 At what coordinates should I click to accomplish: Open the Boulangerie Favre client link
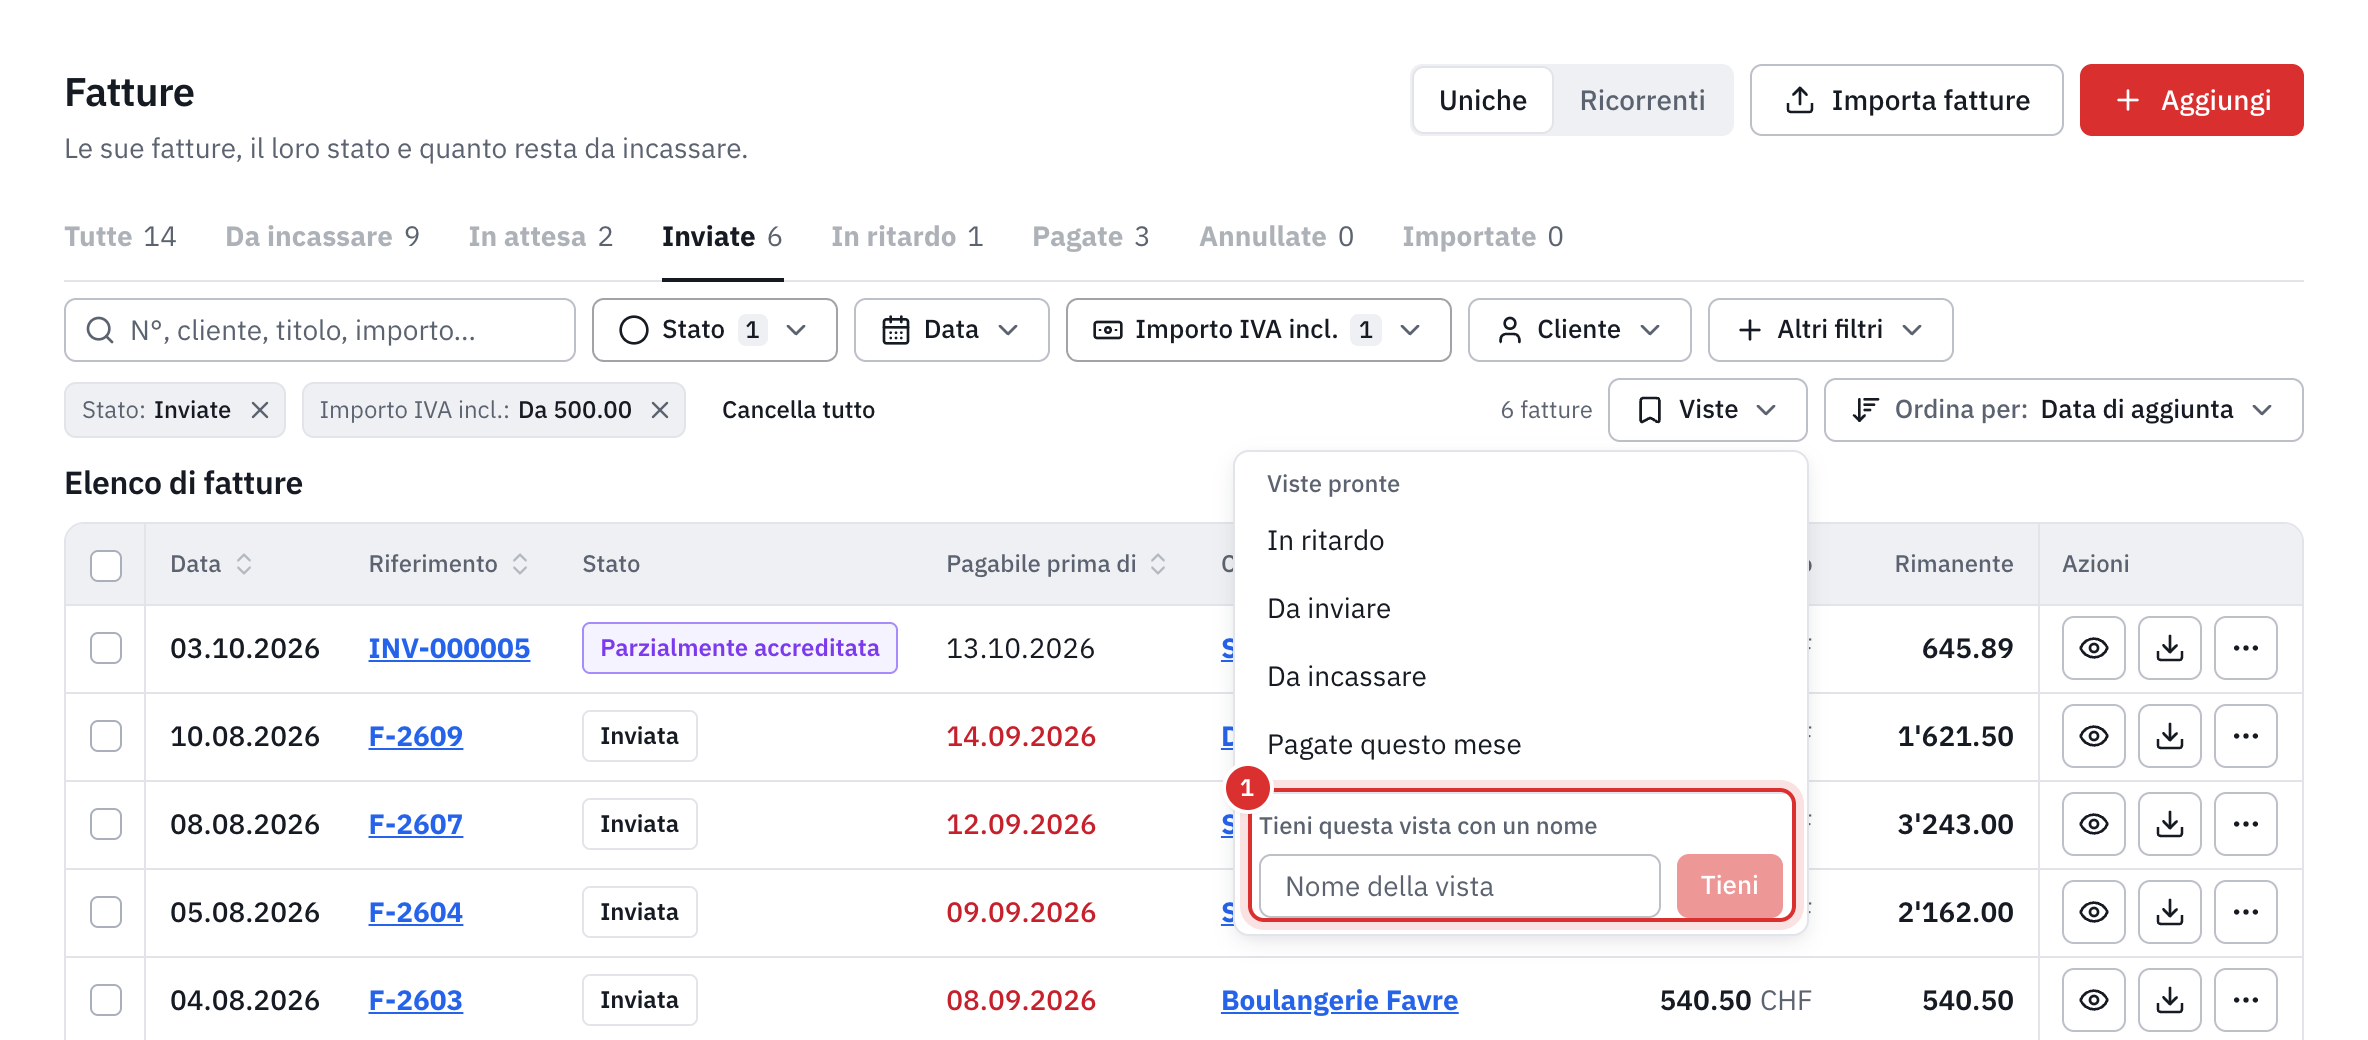pos(1339,1000)
